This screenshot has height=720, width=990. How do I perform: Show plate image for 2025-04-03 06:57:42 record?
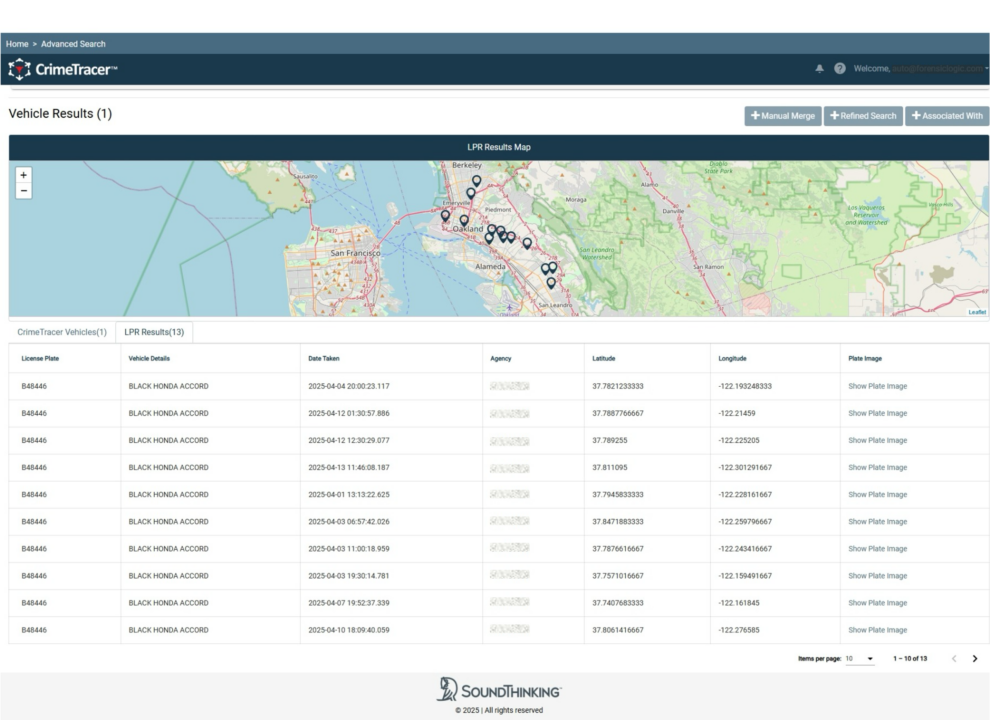click(878, 522)
